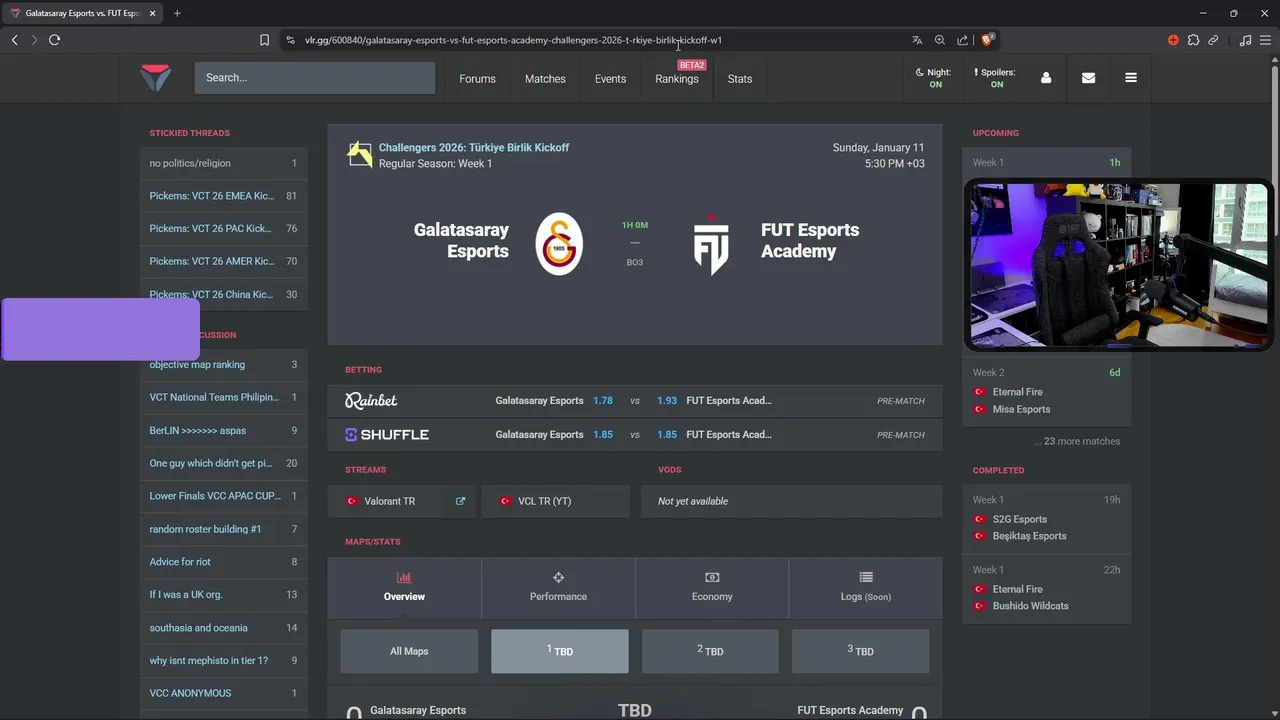
Task: Click the VLR.gg logo in the header
Action: pyautogui.click(x=155, y=78)
